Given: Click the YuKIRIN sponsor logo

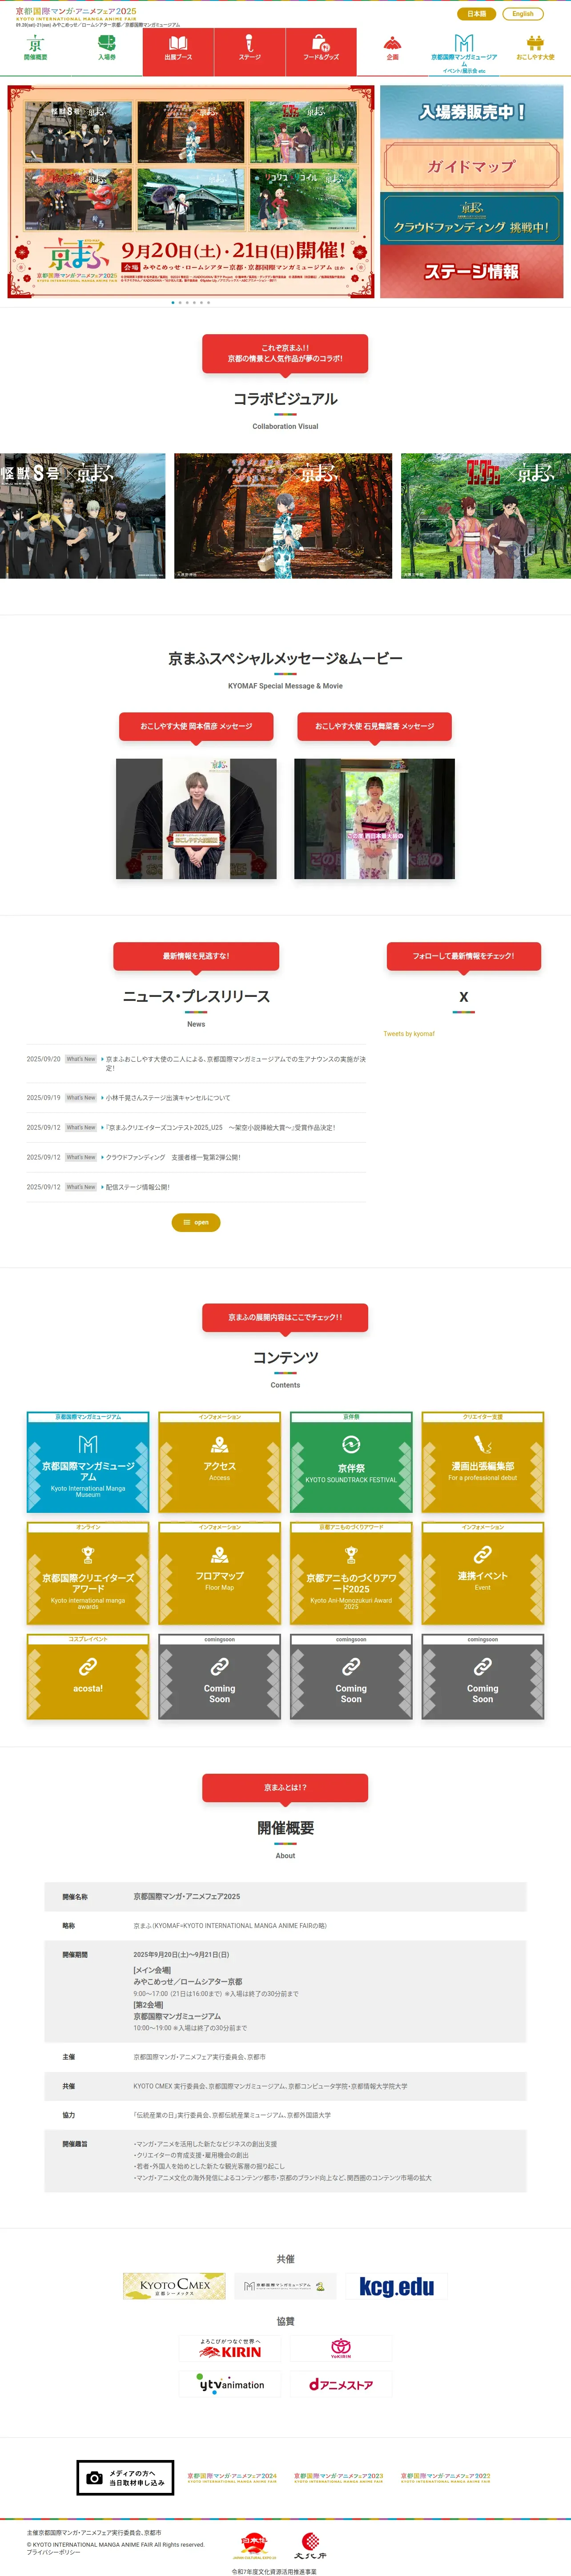Looking at the screenshot, I should pos(341,2347).
